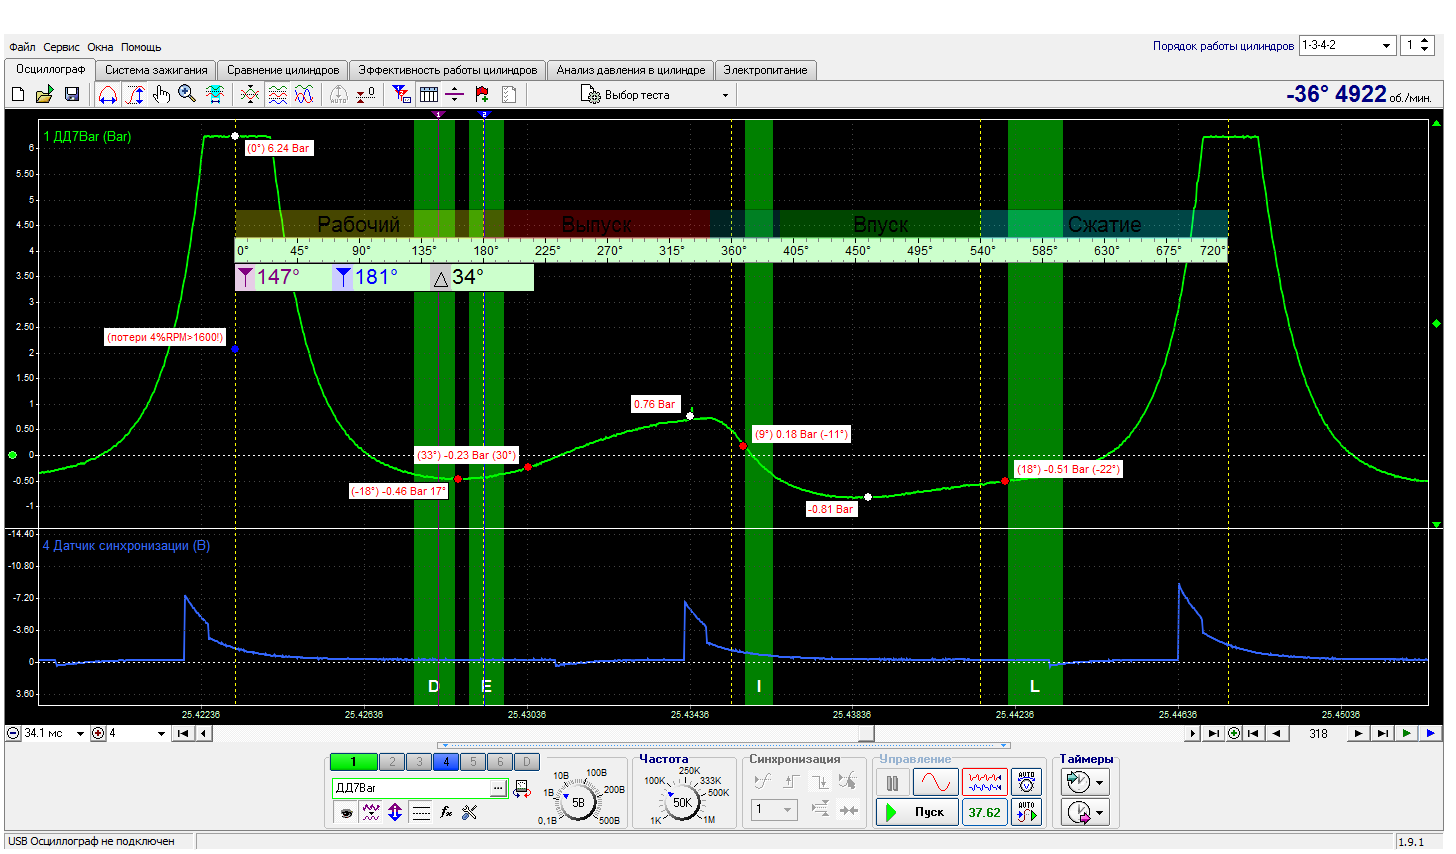Screen dimensions: 1456x854
Task: Open a file with the folder icon
Action: pos(44,94)
